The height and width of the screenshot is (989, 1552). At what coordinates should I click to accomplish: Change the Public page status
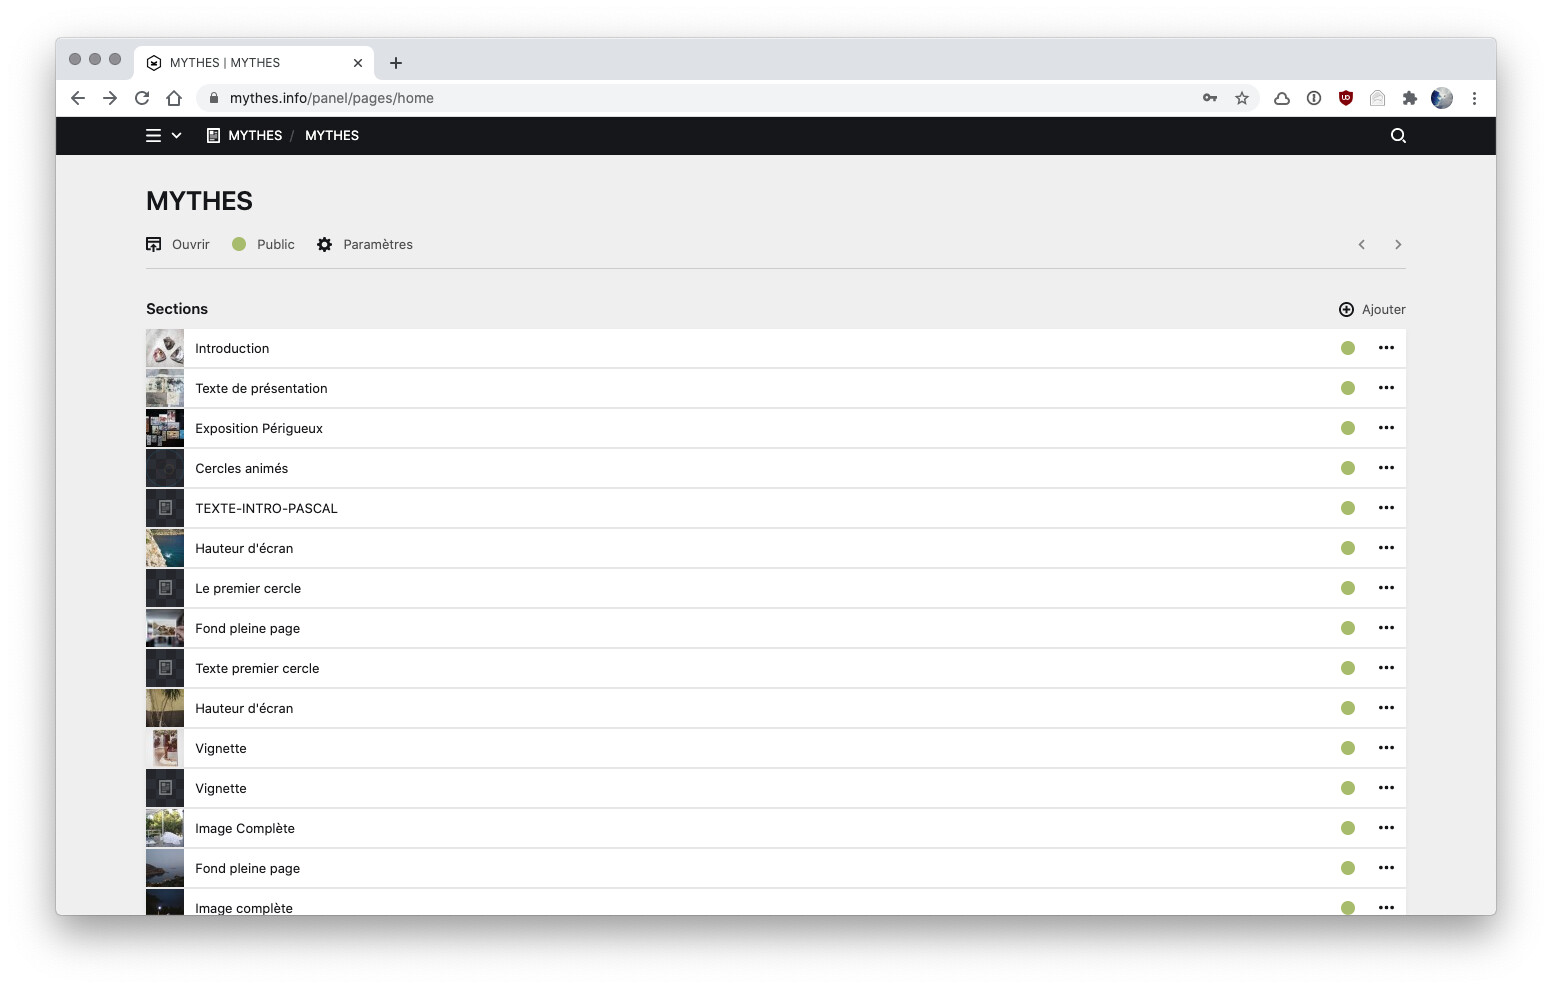pyautogui.click(x=263, y=245)
